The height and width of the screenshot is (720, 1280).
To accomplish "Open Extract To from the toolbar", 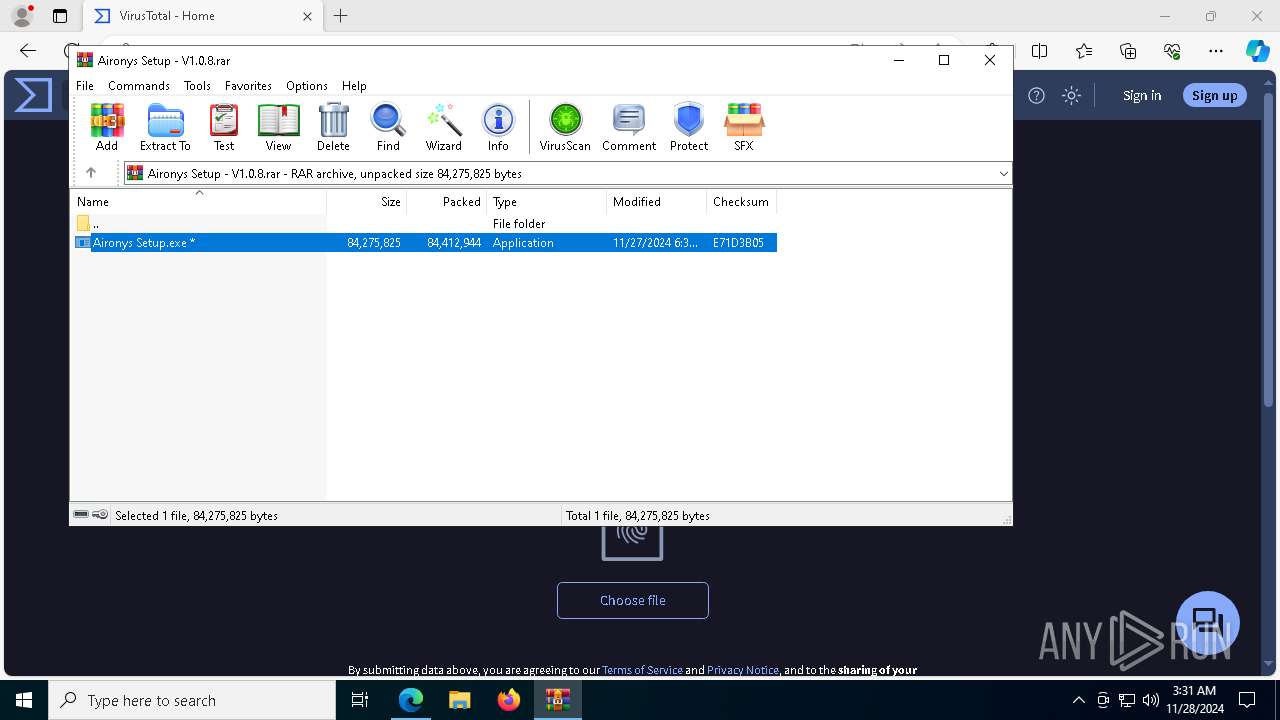I will [165, 127].
